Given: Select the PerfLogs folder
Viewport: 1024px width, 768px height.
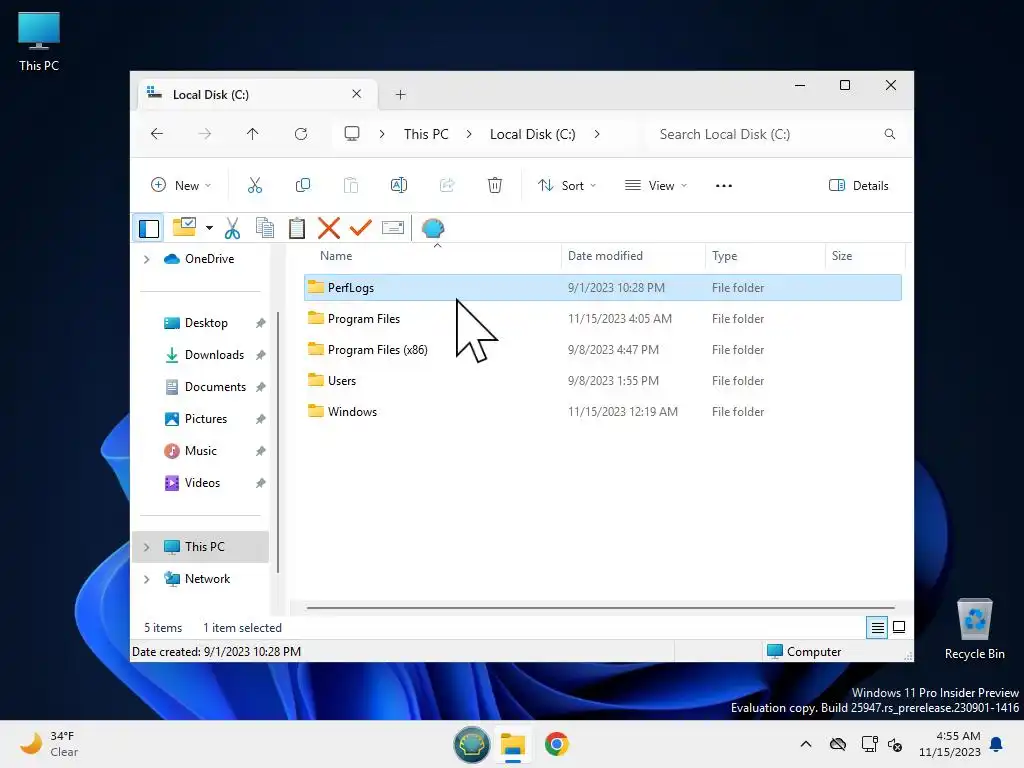Looking at the screenshot, I should tap(602, 287).
